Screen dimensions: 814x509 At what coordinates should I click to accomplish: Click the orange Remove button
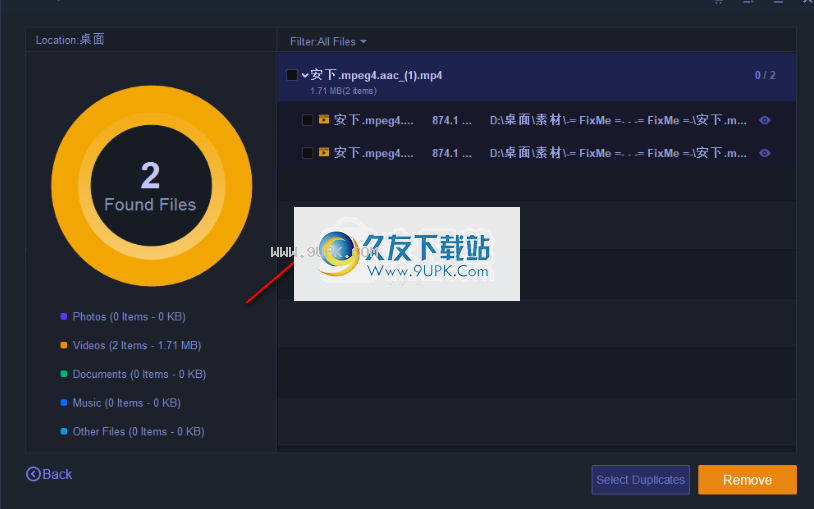click(x=747, y=479)
